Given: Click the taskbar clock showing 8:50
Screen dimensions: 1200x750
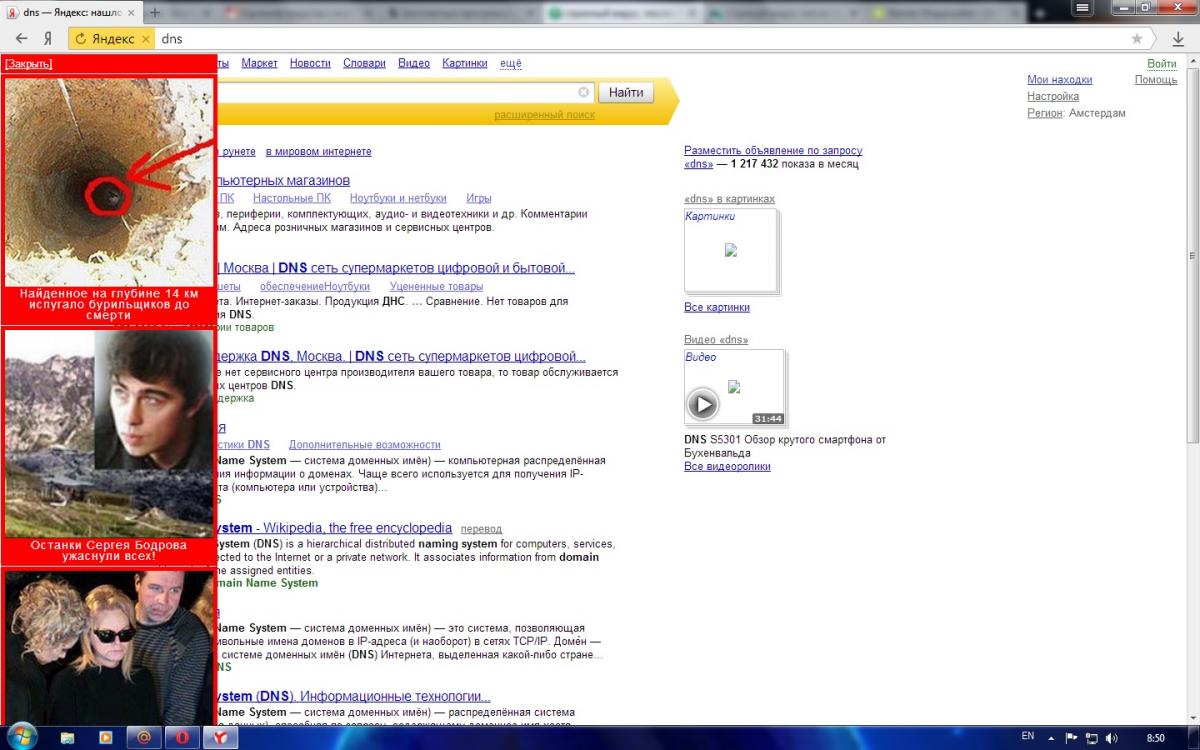Looking at the screenshot, I should pos(1155,738).
